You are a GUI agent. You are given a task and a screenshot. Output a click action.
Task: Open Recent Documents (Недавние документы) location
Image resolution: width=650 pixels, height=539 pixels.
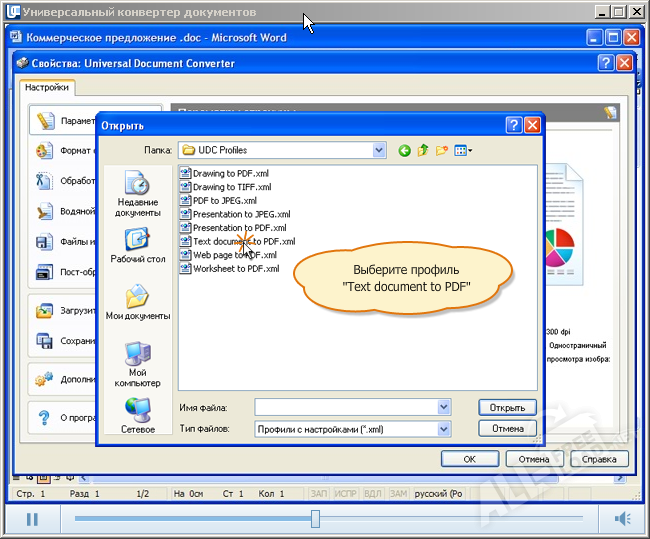[137, 193]
